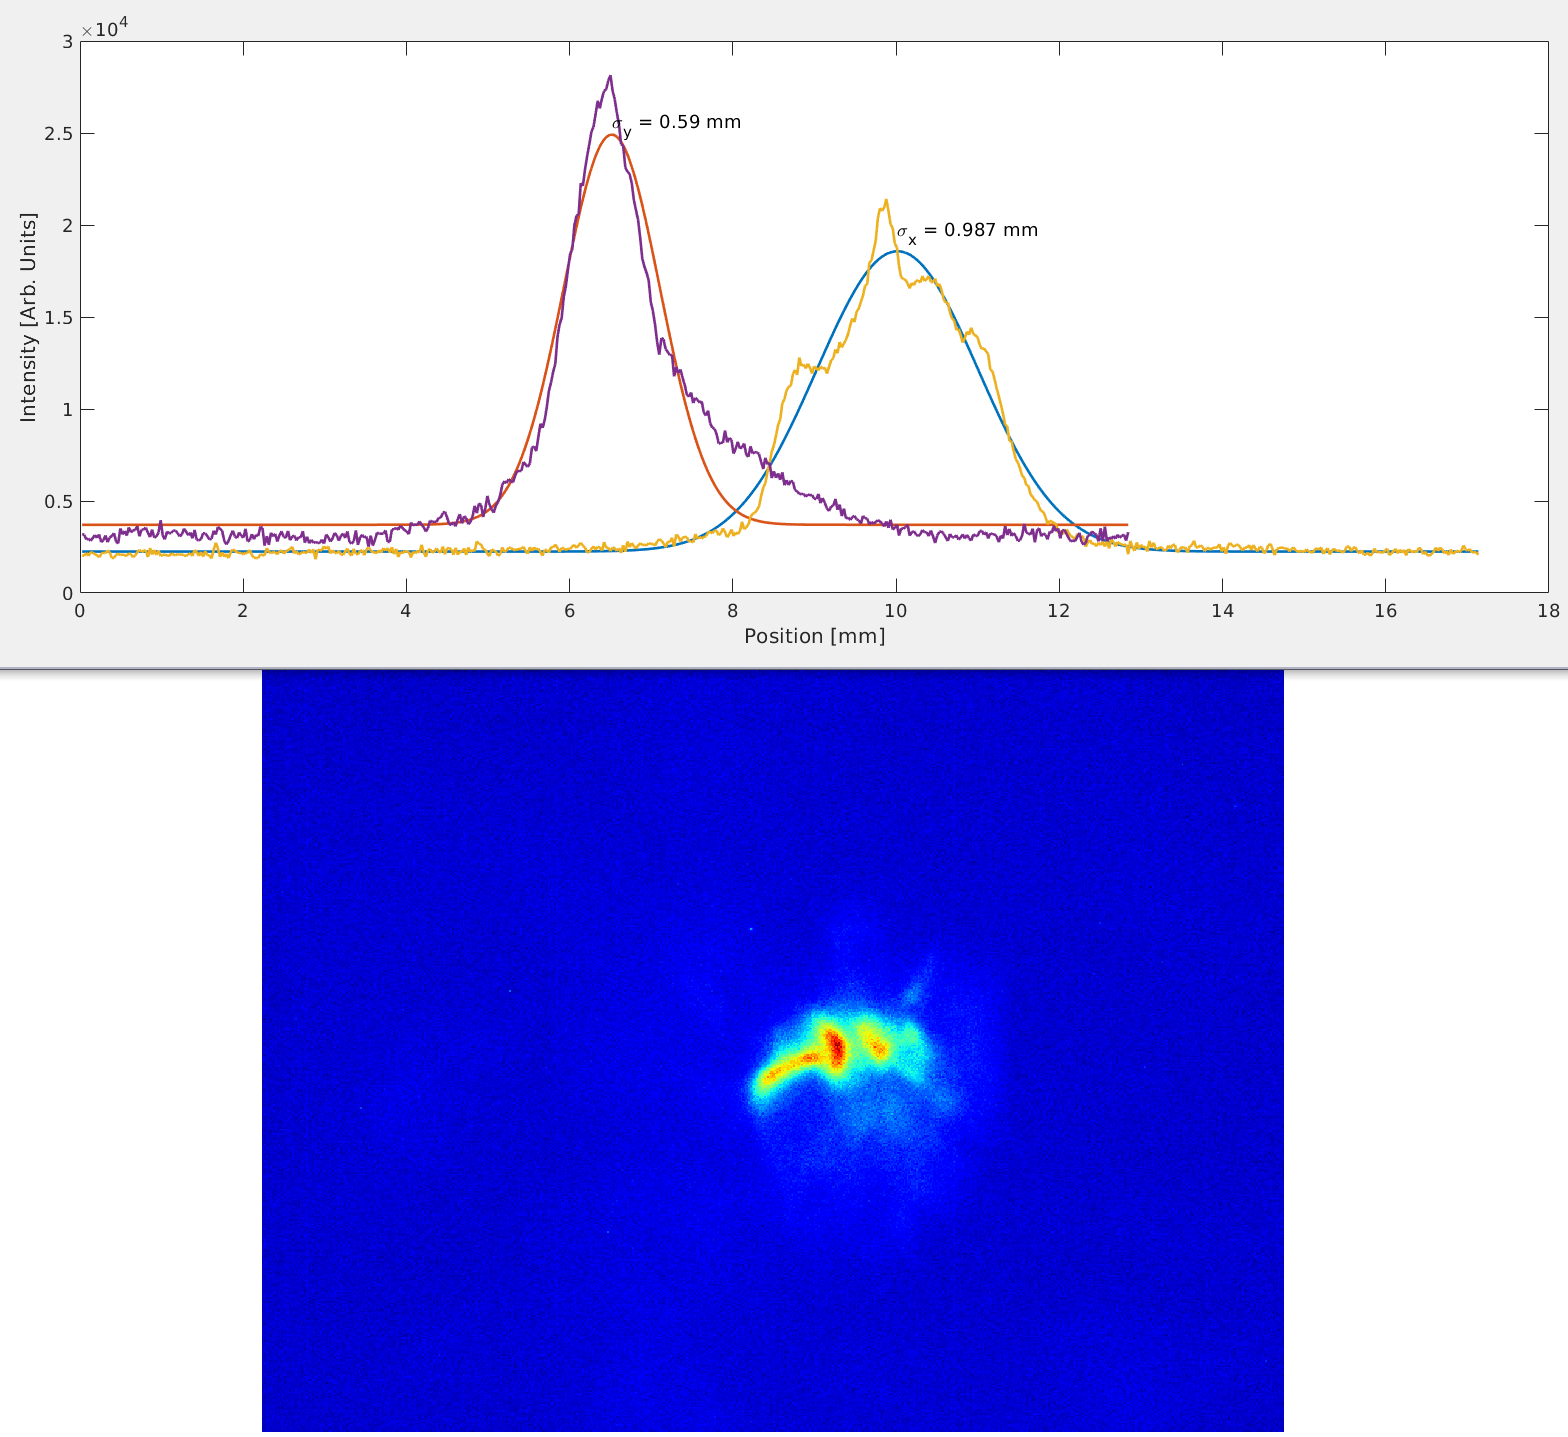1568x1437 pixels.
Task: Click the σy = 0.59 mm annotation
Action: pos(677,123)
